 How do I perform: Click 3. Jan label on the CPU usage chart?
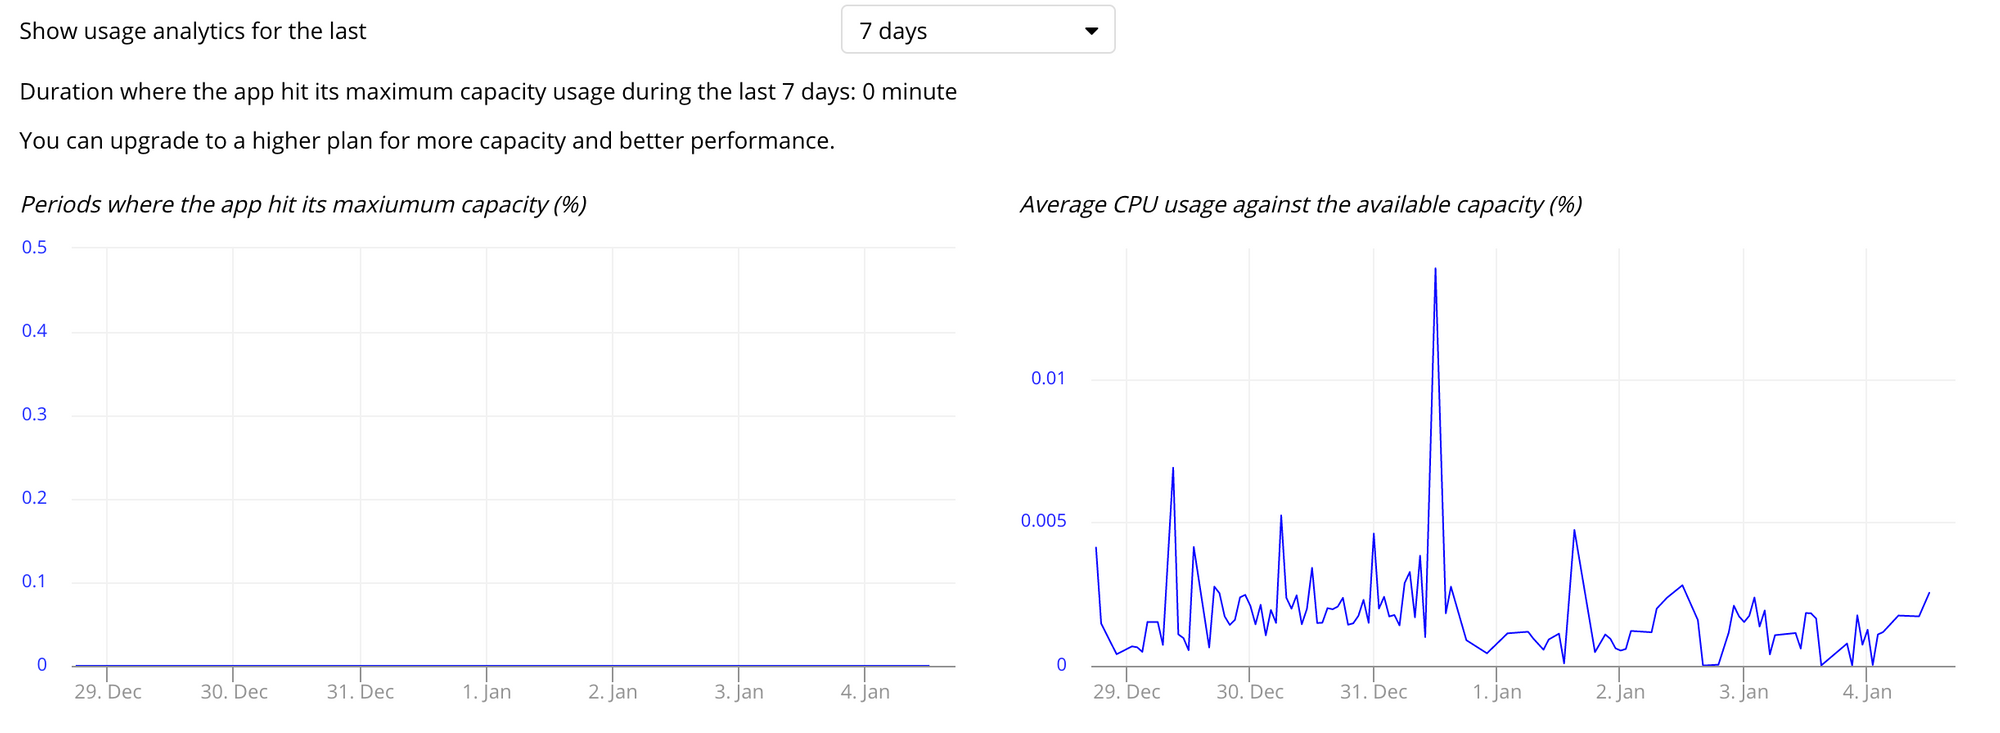pyautogui.click(x=1744, y=692)
